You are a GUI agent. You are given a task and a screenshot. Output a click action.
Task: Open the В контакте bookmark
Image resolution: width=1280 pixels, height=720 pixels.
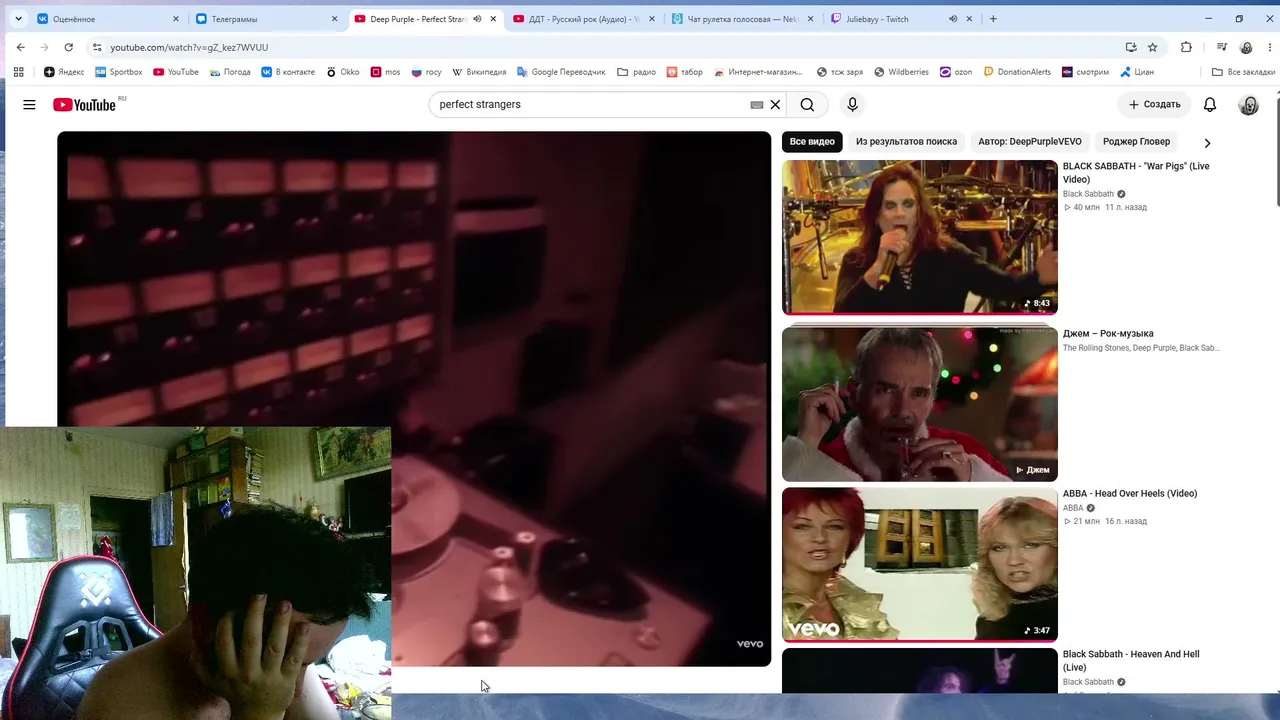coord(288,72)
